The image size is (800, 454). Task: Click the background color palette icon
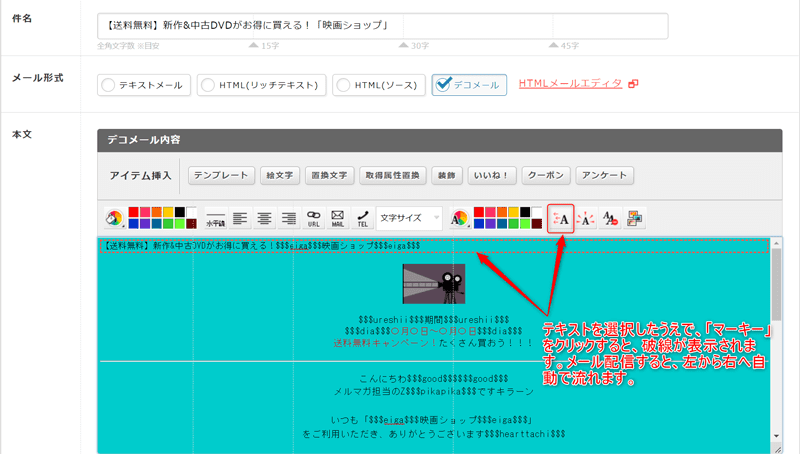click(114, 218)
